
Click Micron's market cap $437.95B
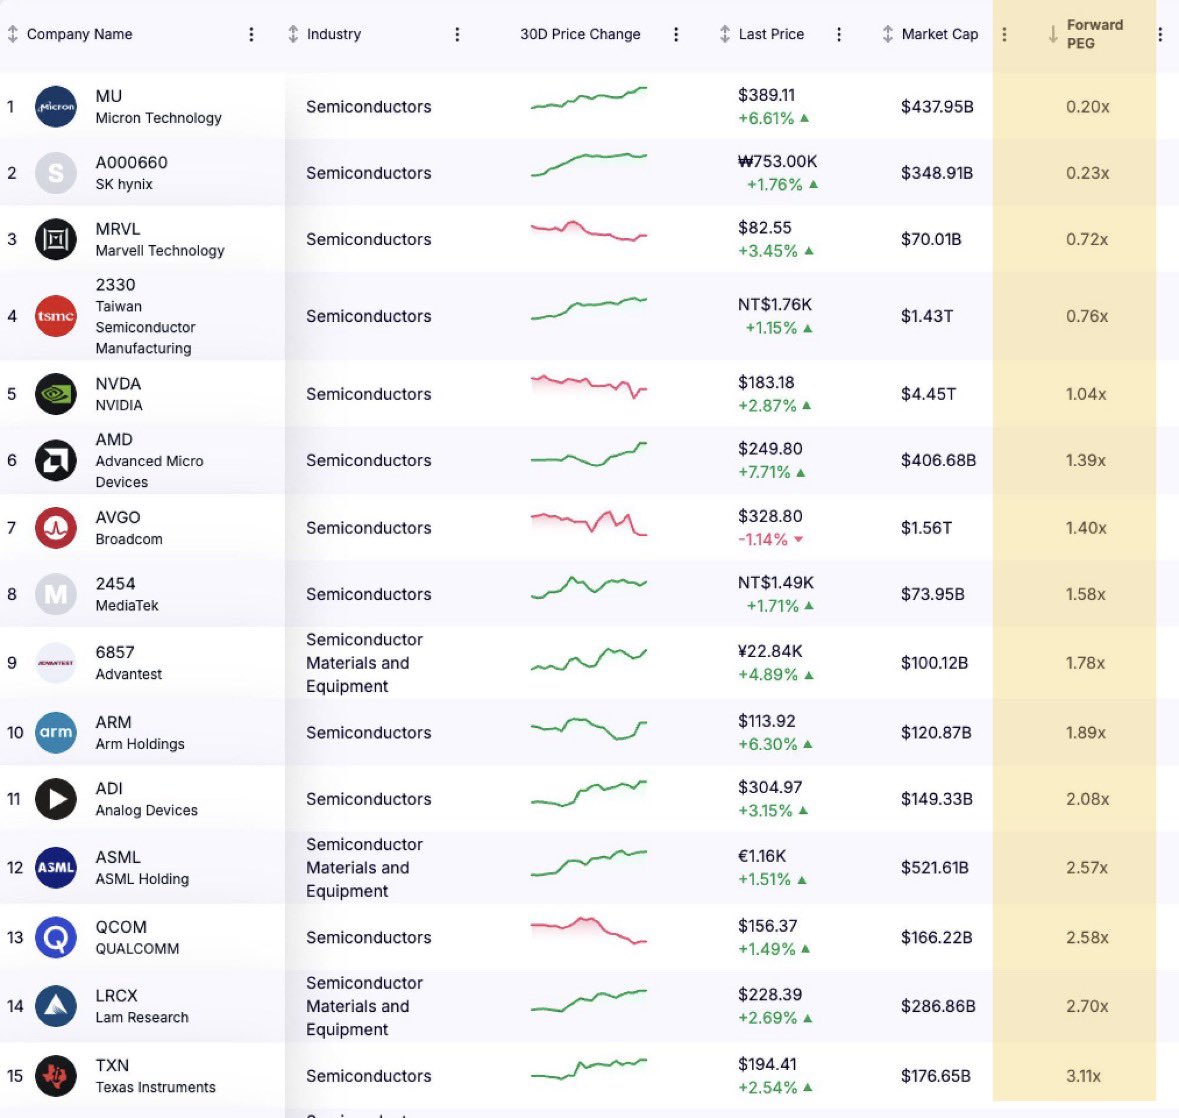(937, 107)
